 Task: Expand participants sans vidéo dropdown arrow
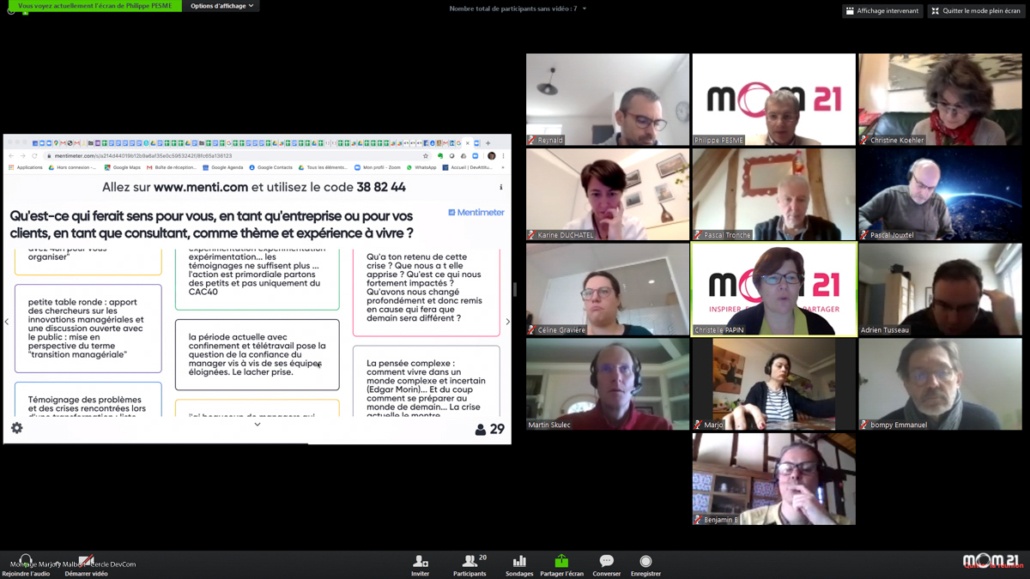584,9
